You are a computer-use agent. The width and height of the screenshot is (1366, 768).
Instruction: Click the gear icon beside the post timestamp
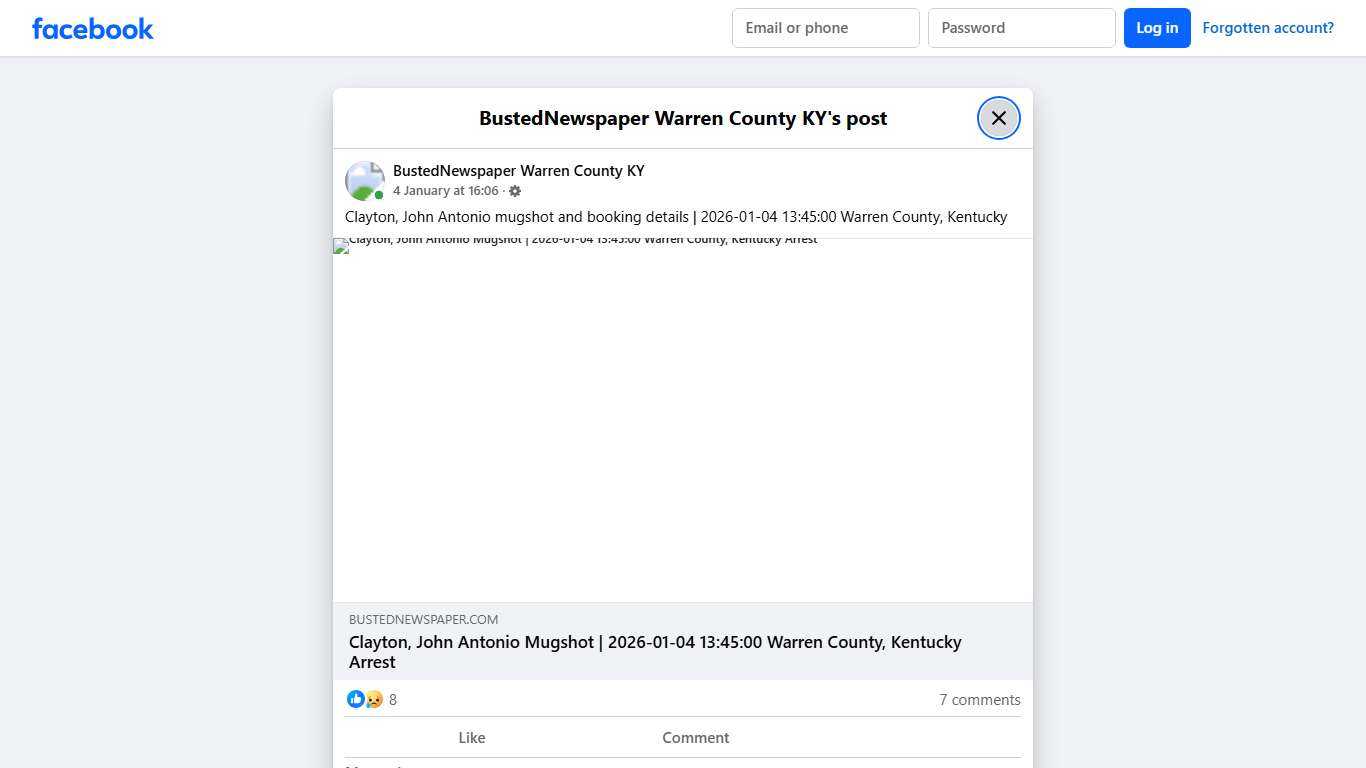(x=515, y=191)
